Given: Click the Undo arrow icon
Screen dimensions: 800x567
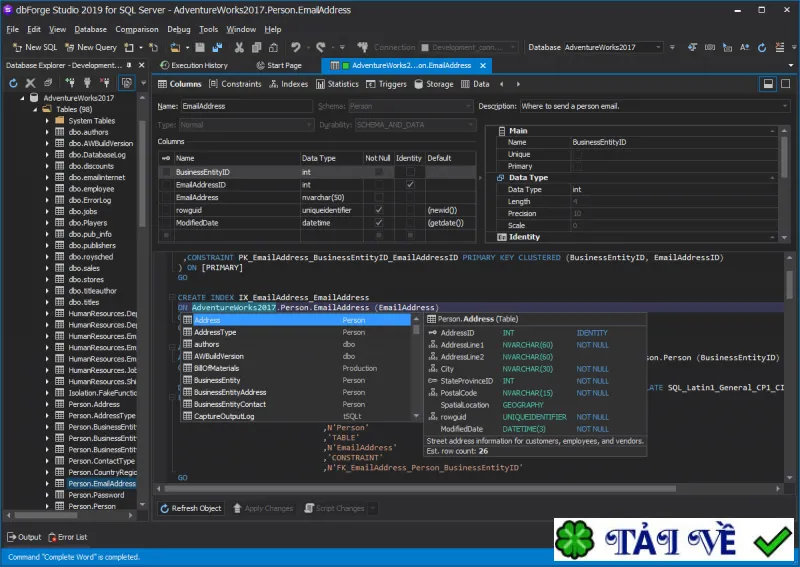Looking at the screenshot, I should 295,47.
